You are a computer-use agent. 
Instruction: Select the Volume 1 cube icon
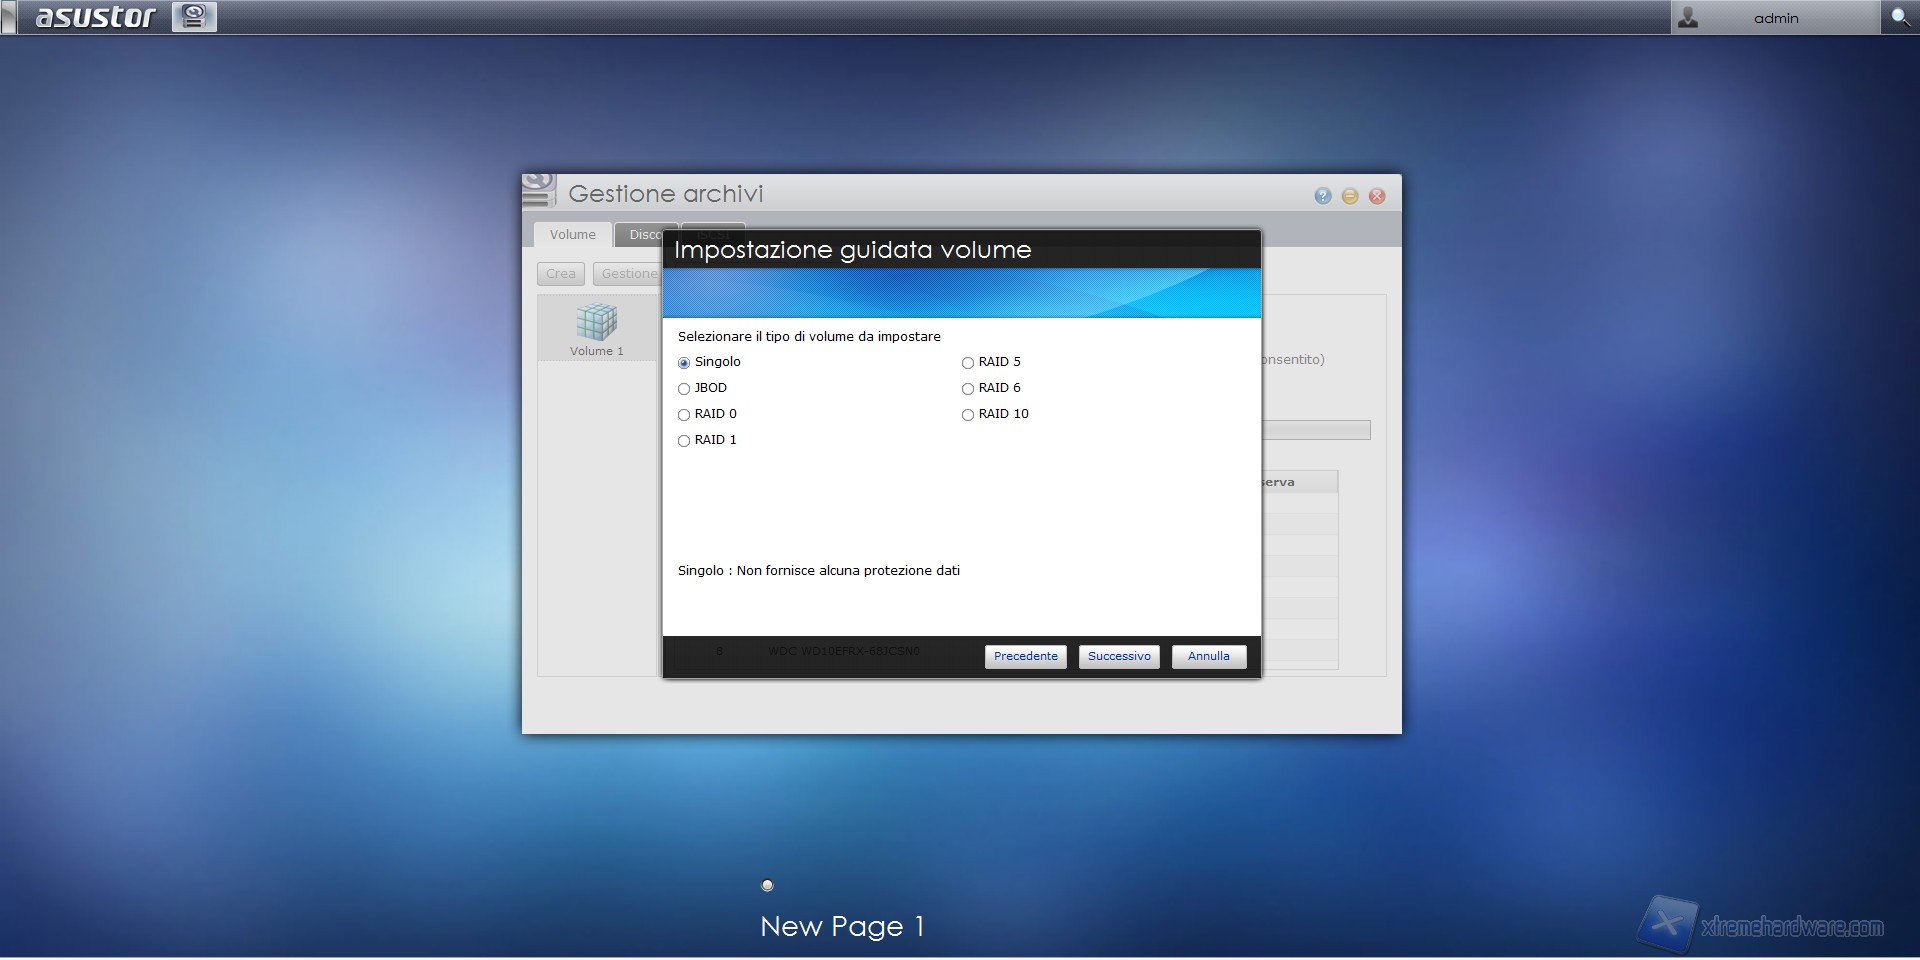[x=596, y=322]
